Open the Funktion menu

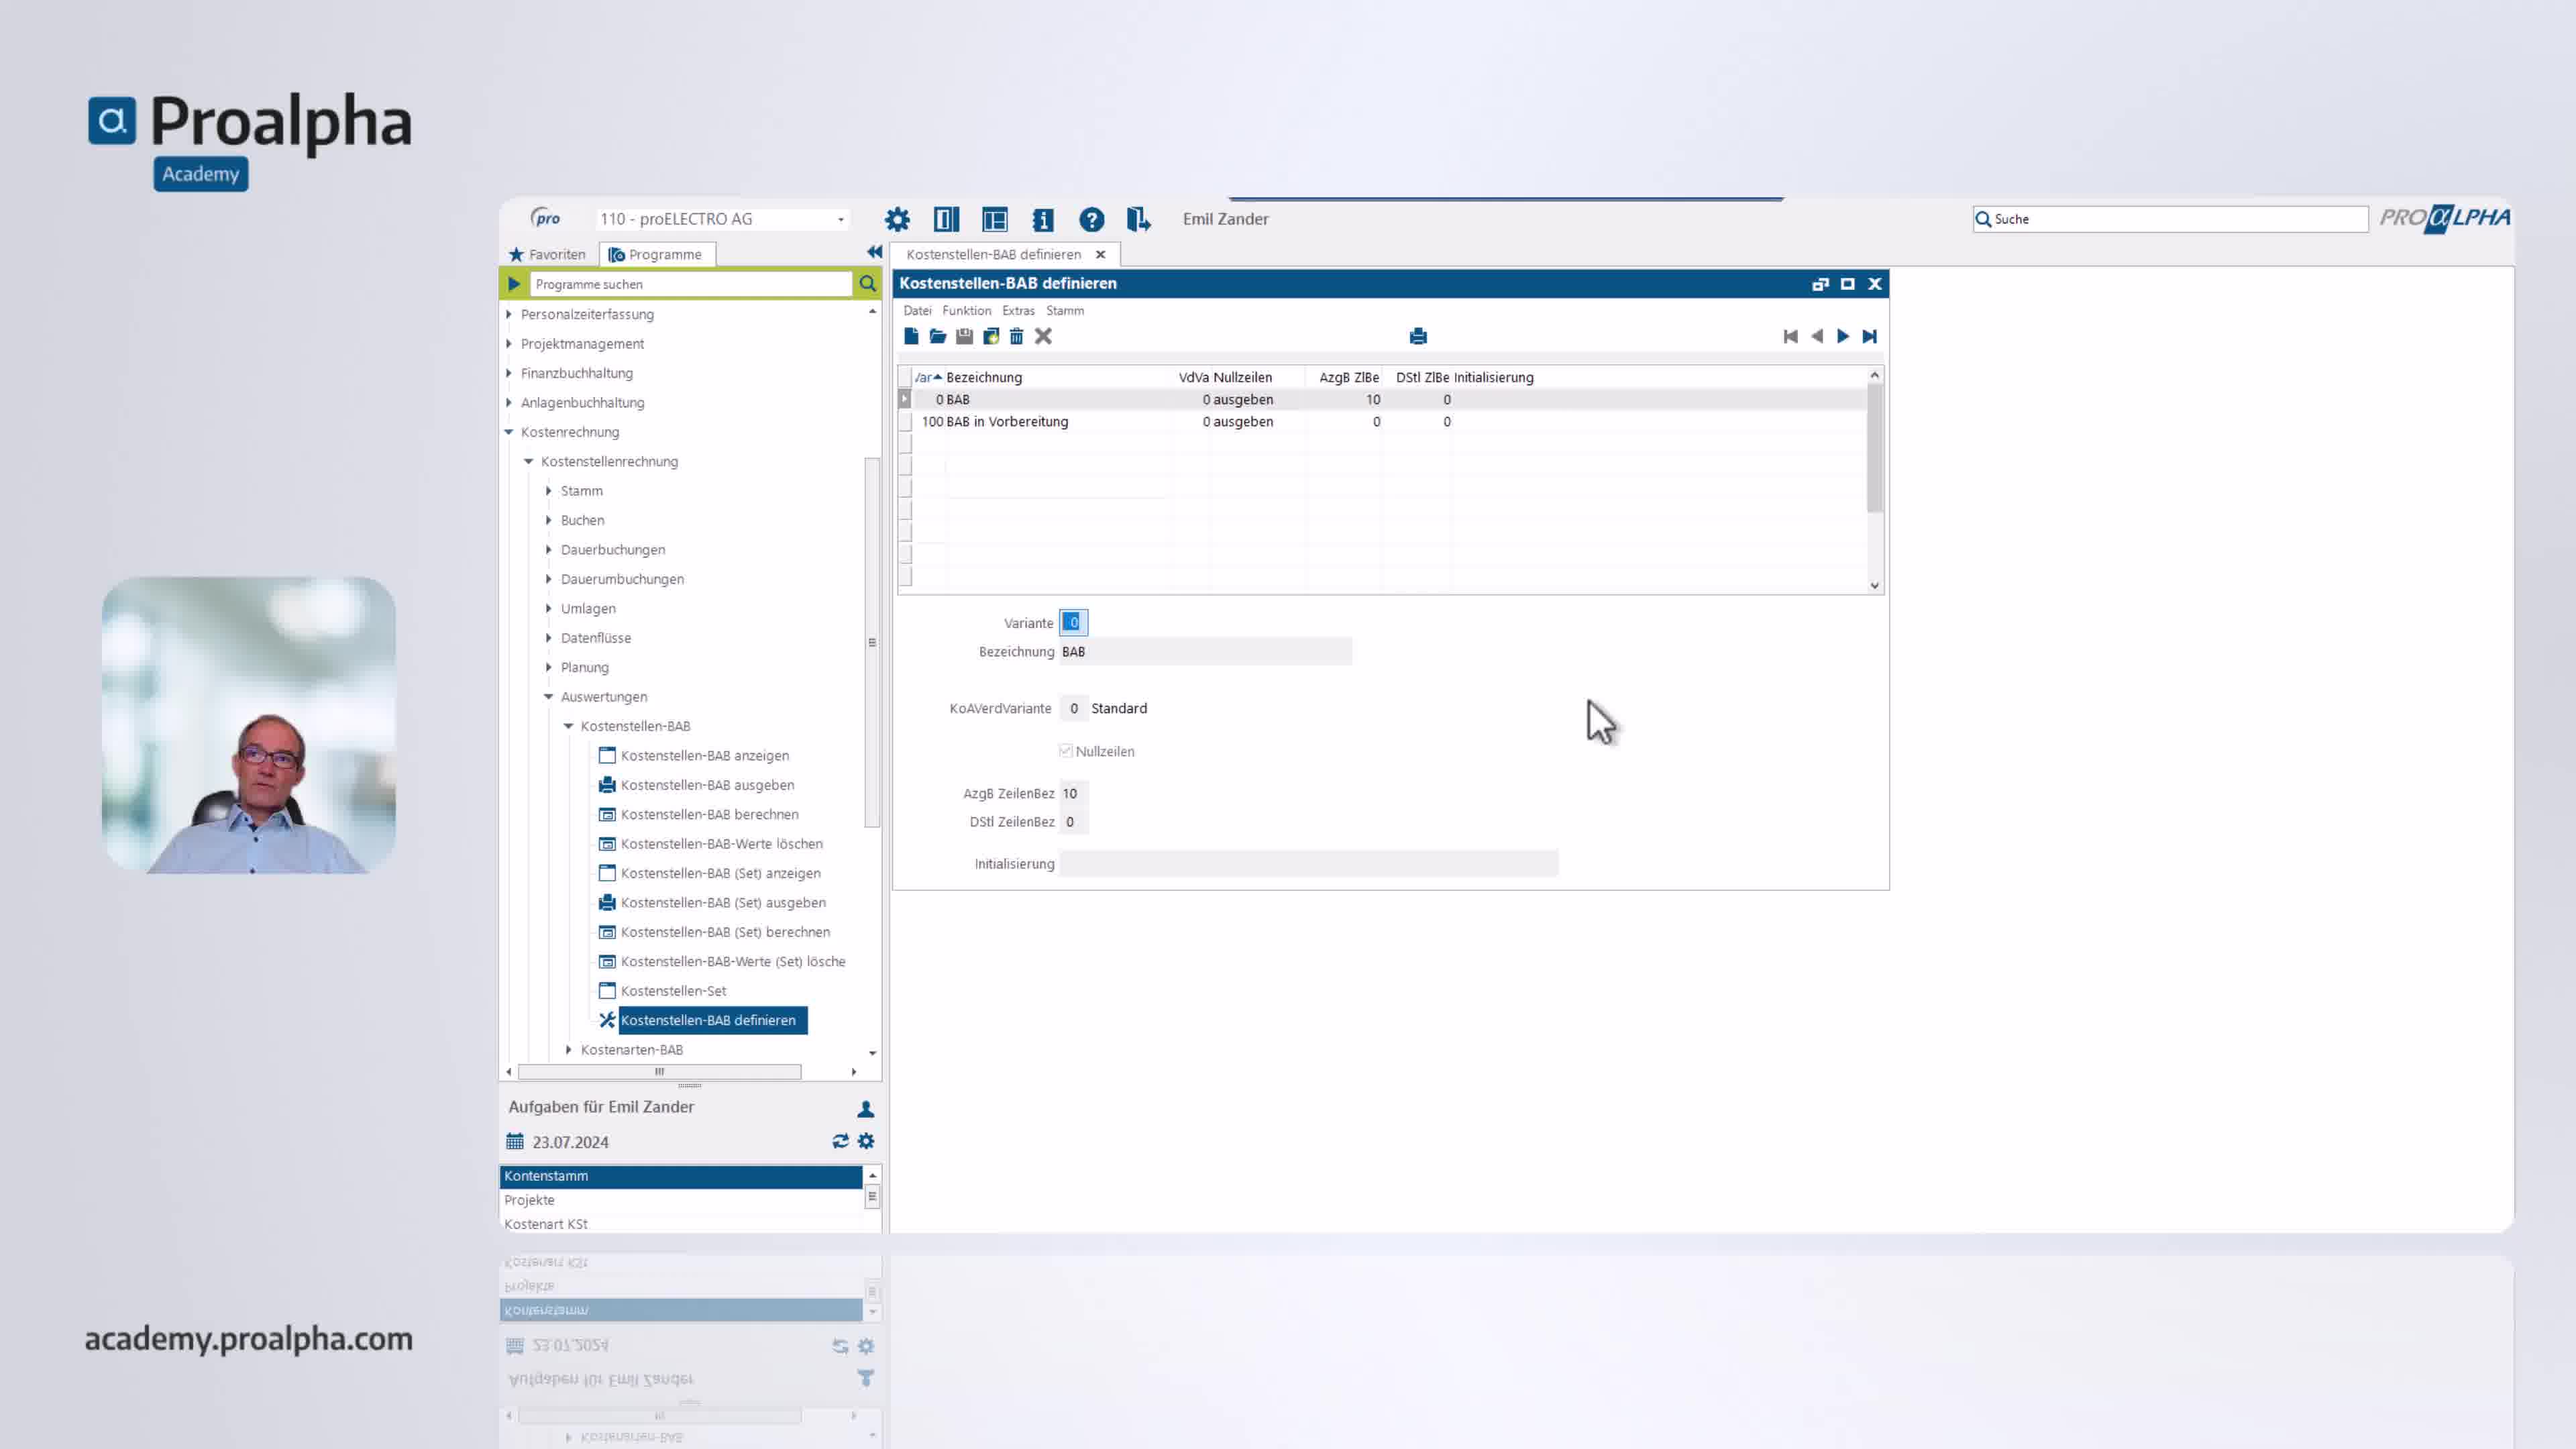click(x=966, y=311)
